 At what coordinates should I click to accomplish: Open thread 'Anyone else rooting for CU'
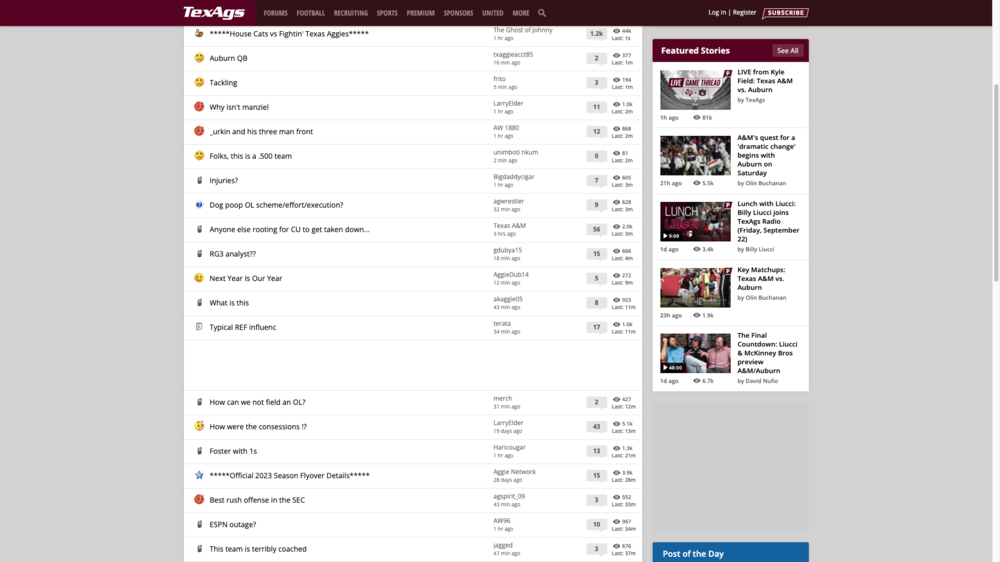point(289,230)
